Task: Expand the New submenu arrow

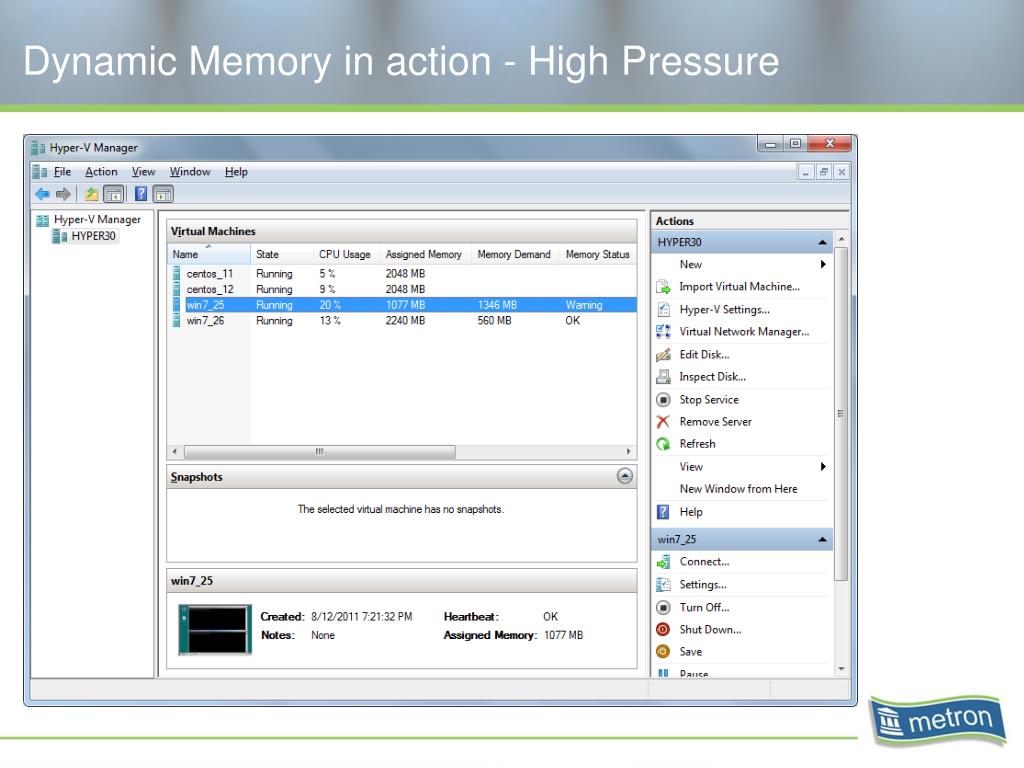Action: (x=823, y=264)
